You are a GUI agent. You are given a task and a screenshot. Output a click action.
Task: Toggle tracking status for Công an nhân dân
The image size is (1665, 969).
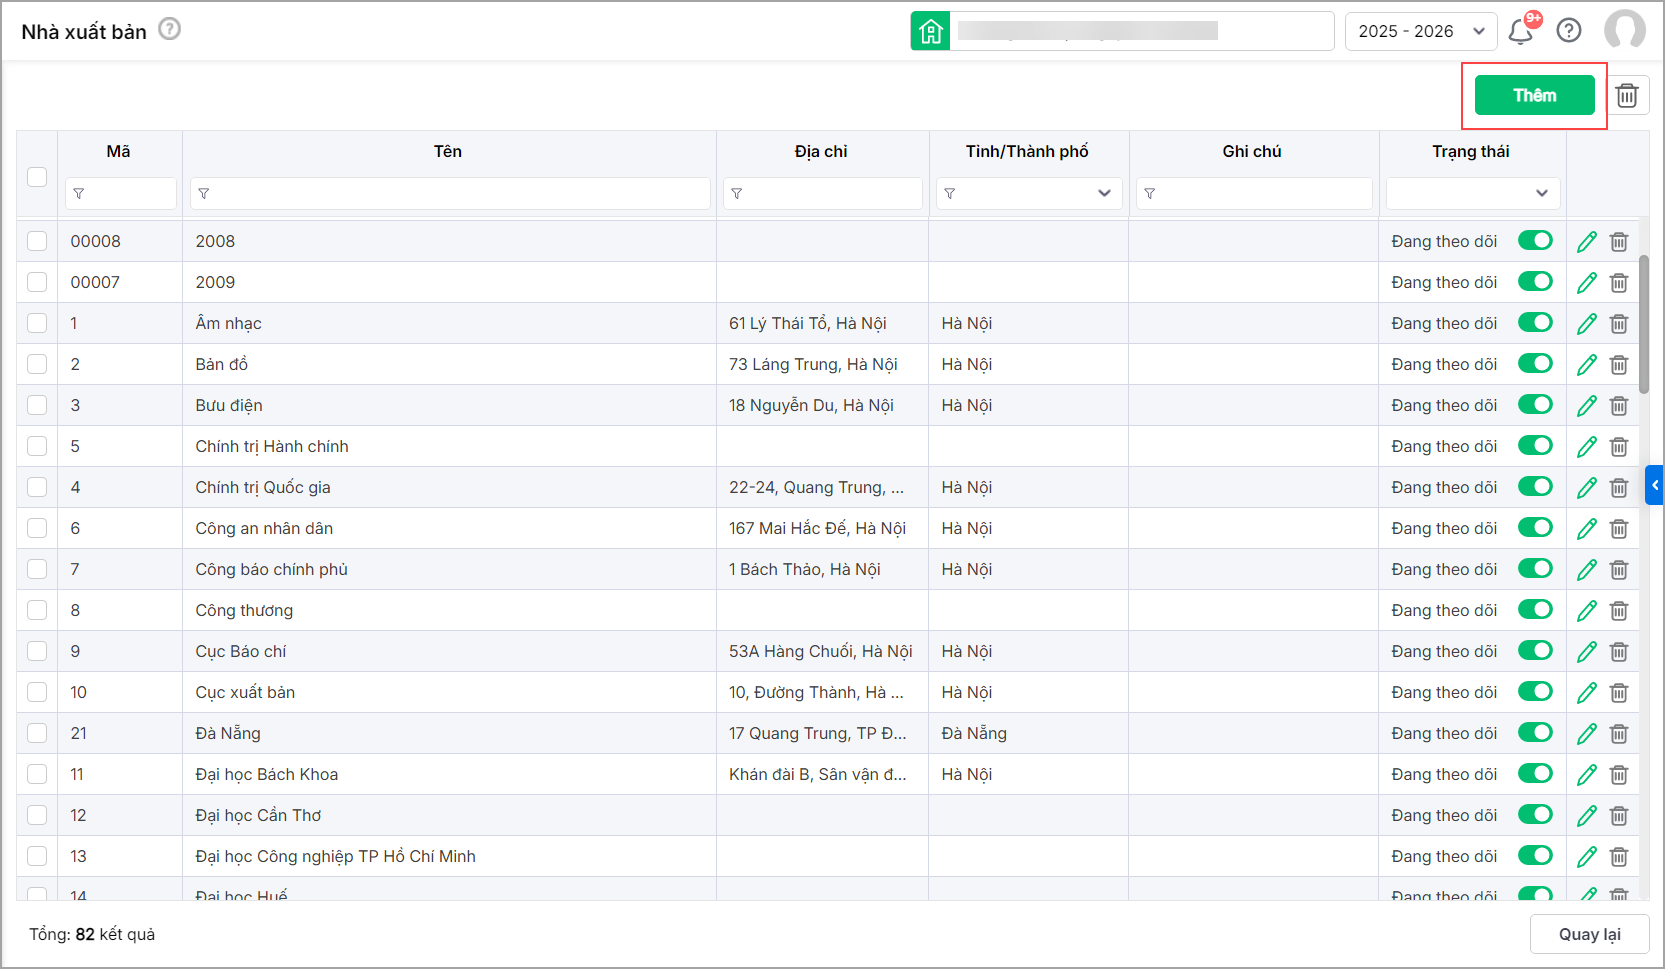click(1534, 528)
